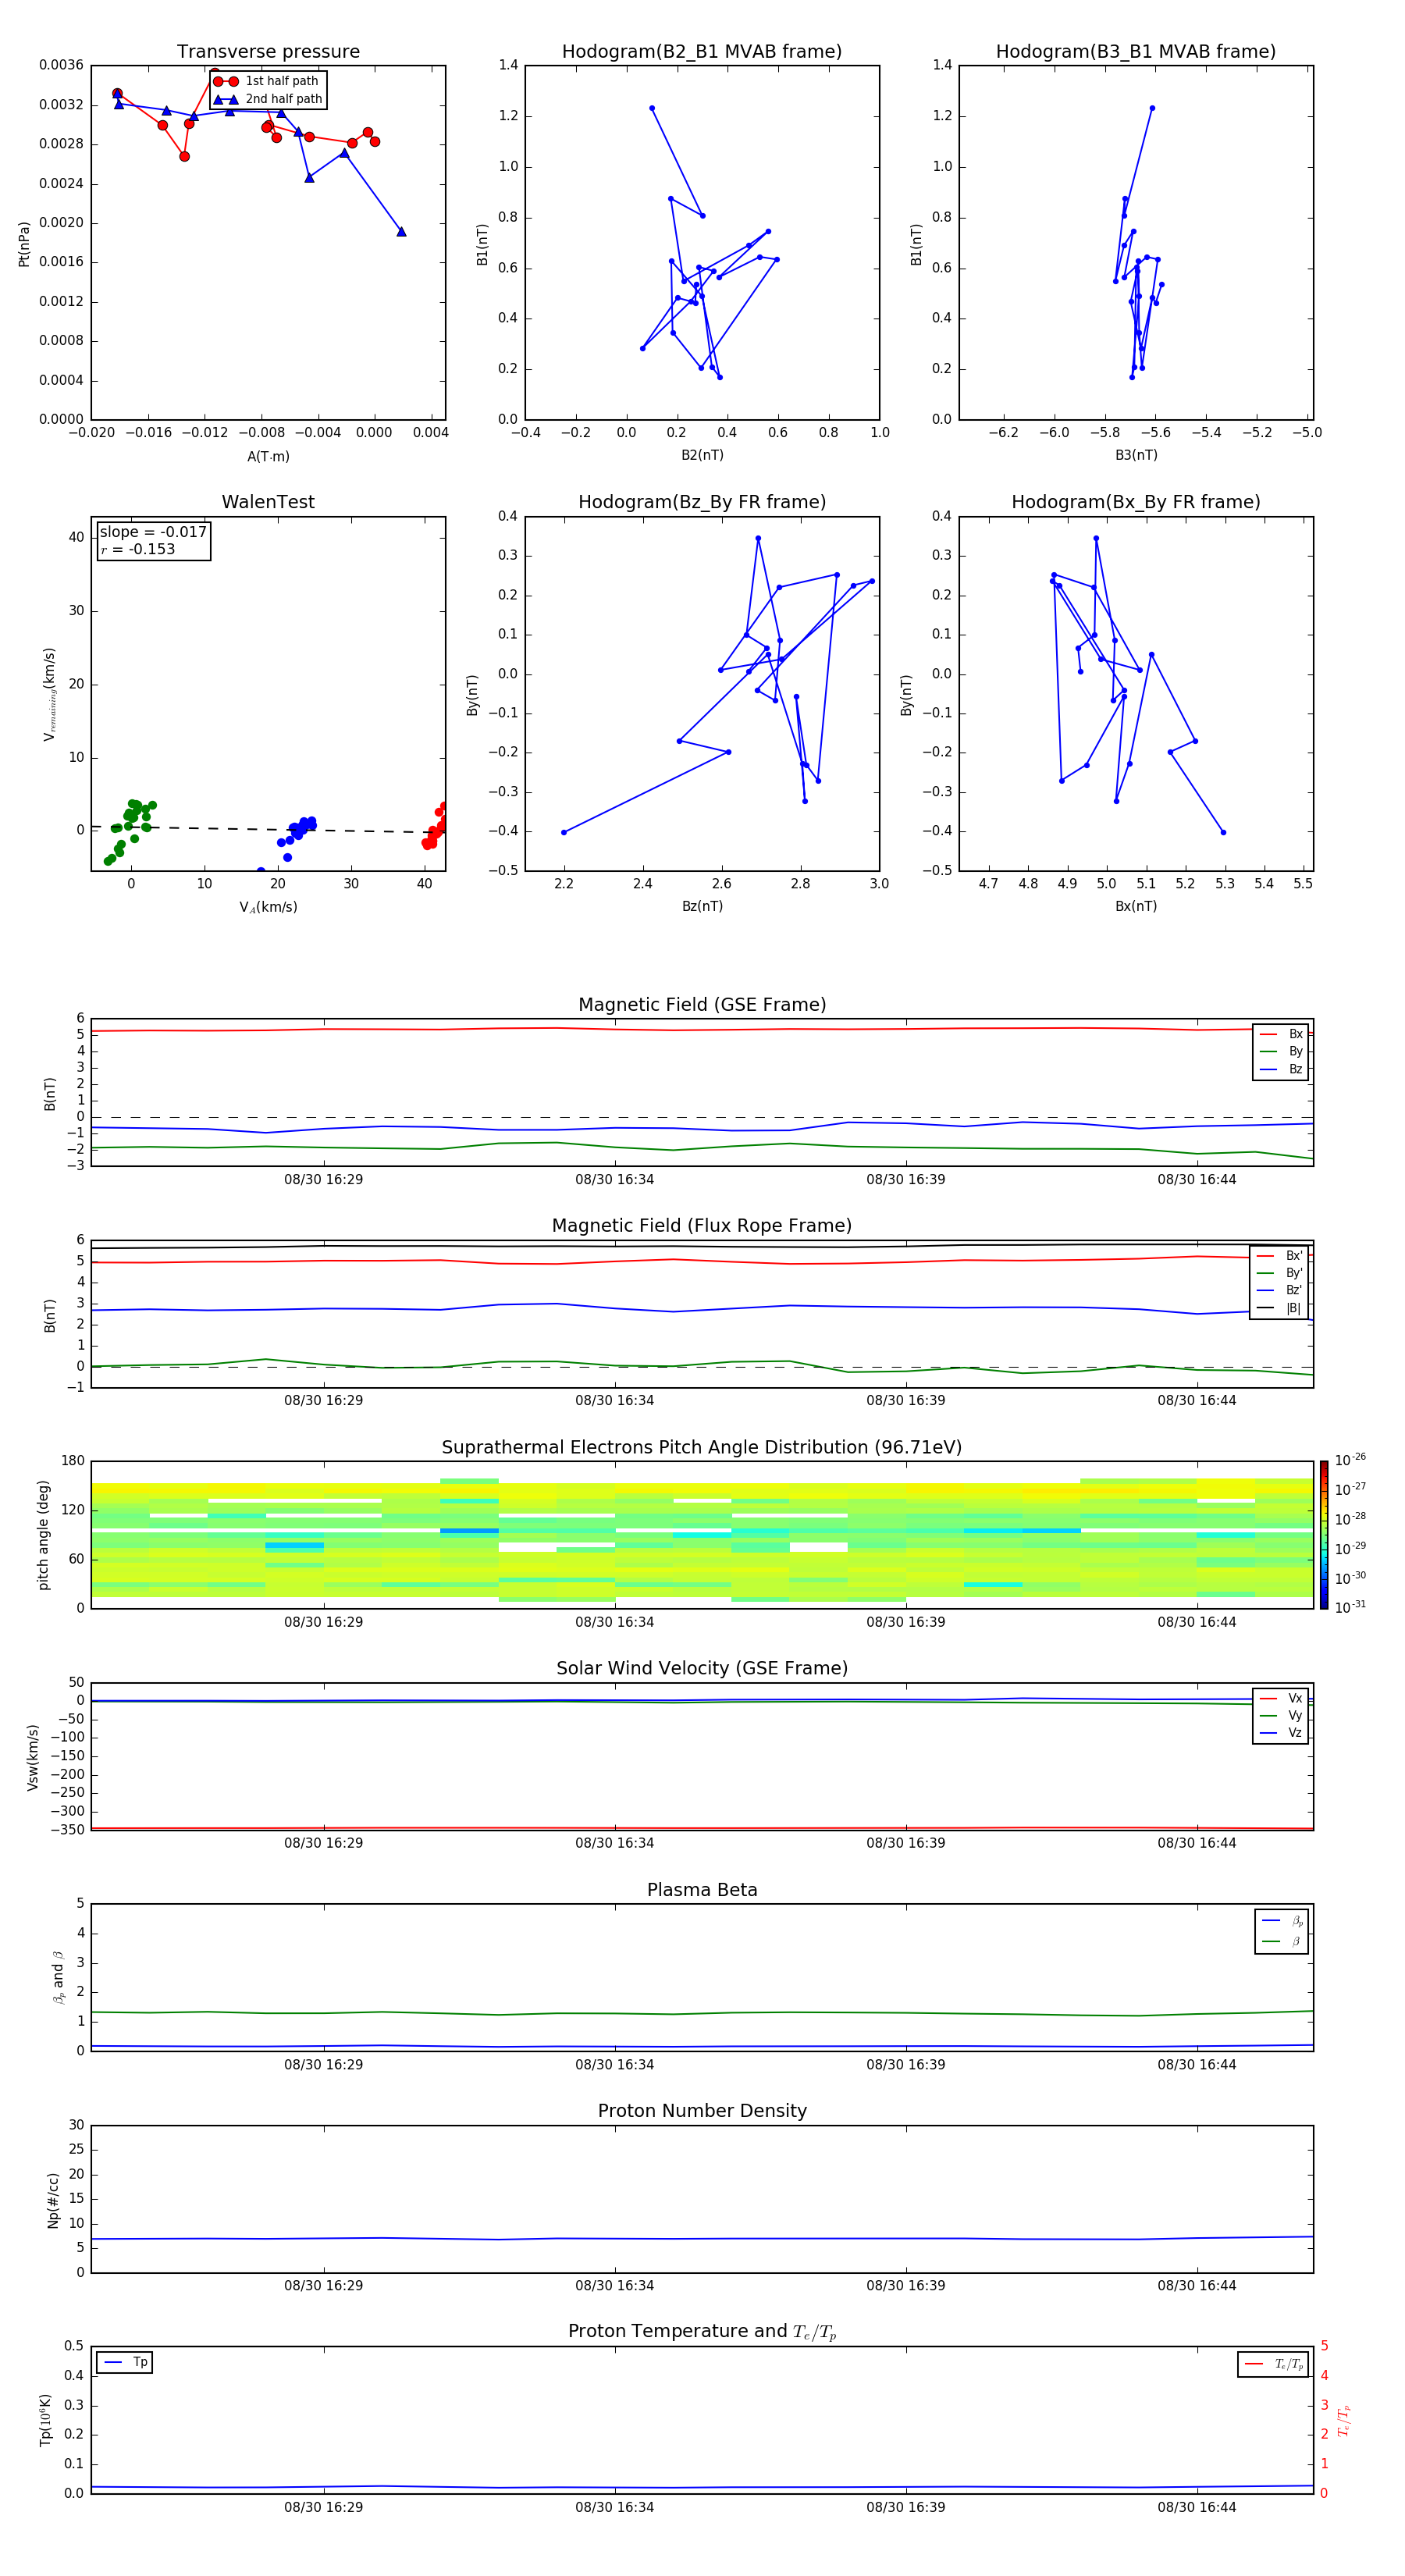Click the 'Pt(nPa)' y-axis label
Screen dimensions: 1405x2576
(24, 243)
